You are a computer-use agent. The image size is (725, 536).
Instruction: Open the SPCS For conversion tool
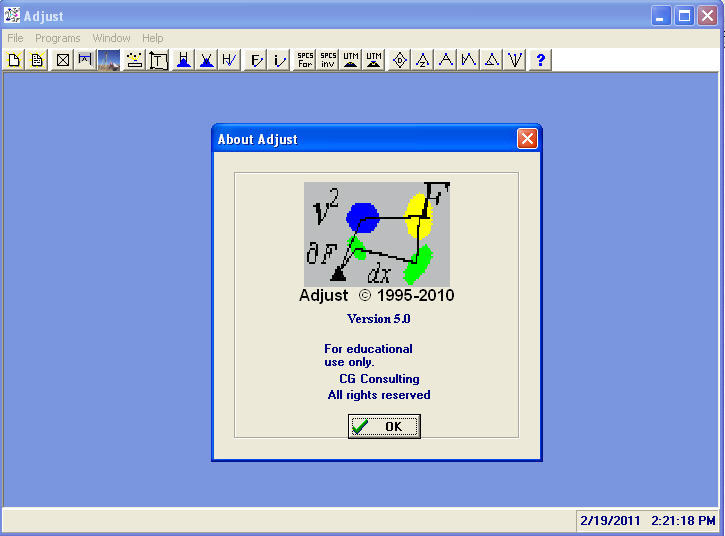click(305, 60)
